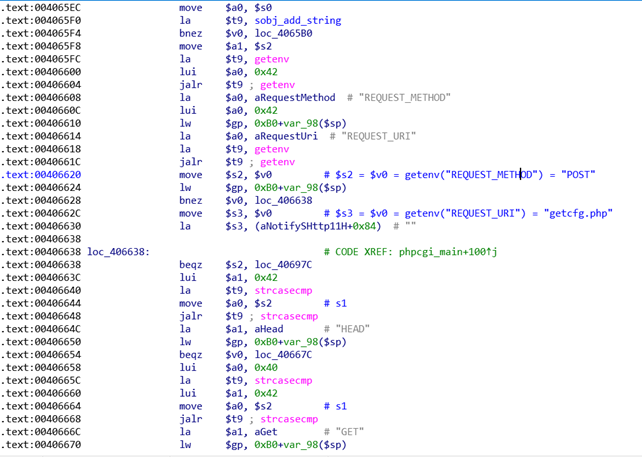
Task: Click the beqz mnemonic at address 00406638
Action: (x=191, y=265)
